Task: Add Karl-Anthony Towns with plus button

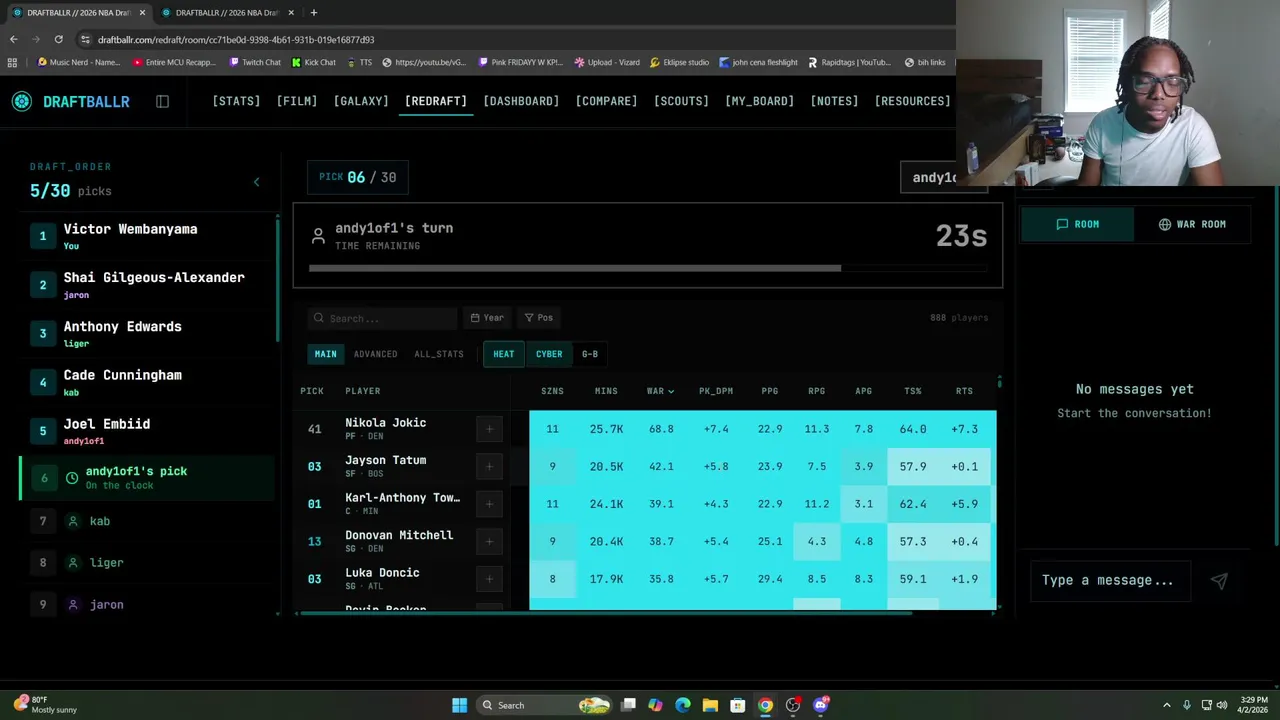Action: click(489, 504)
